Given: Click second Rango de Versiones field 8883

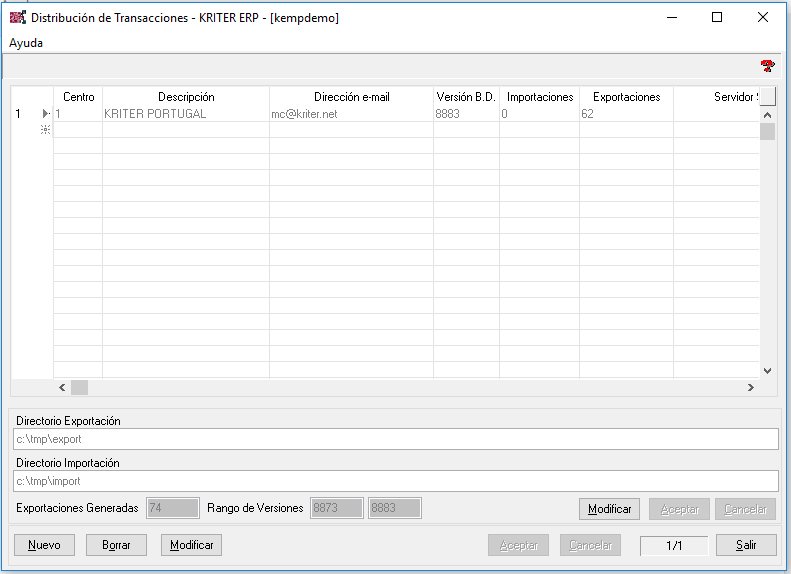Looking at the screenshot, I should (394, 508).
